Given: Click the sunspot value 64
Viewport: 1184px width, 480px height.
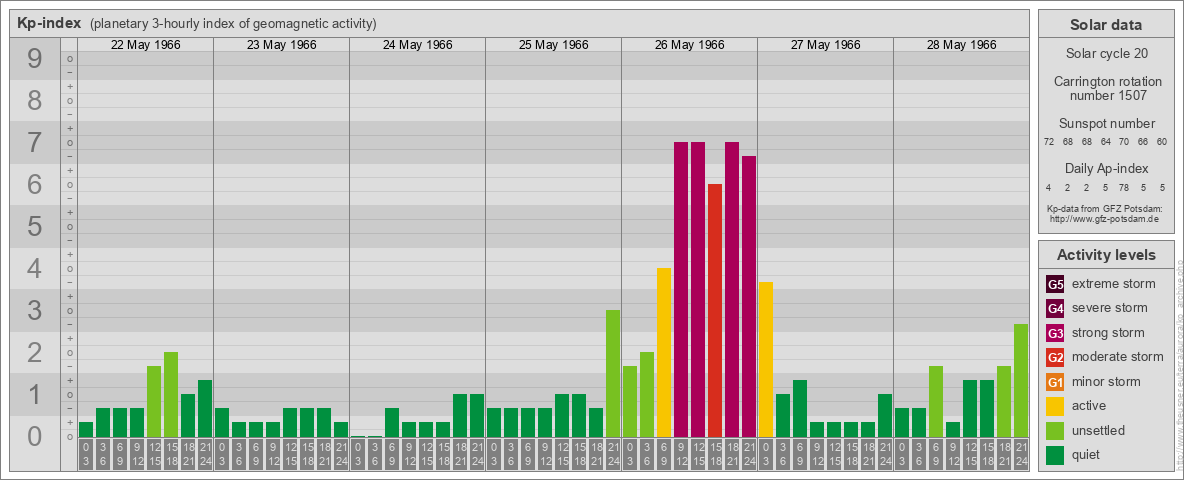Looking at the screenshot, I should point(1105,142).
